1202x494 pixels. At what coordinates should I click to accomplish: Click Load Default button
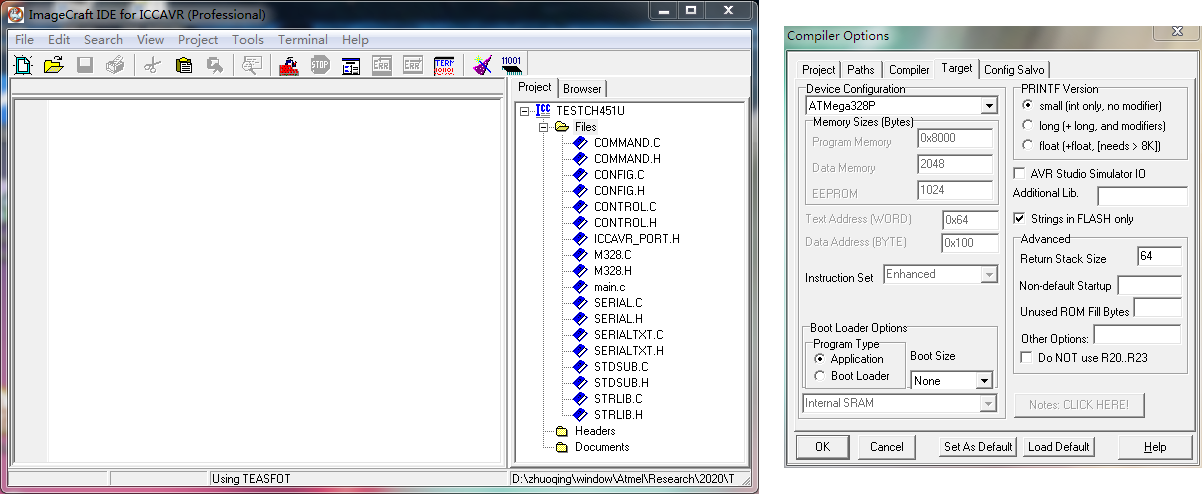1059,447
